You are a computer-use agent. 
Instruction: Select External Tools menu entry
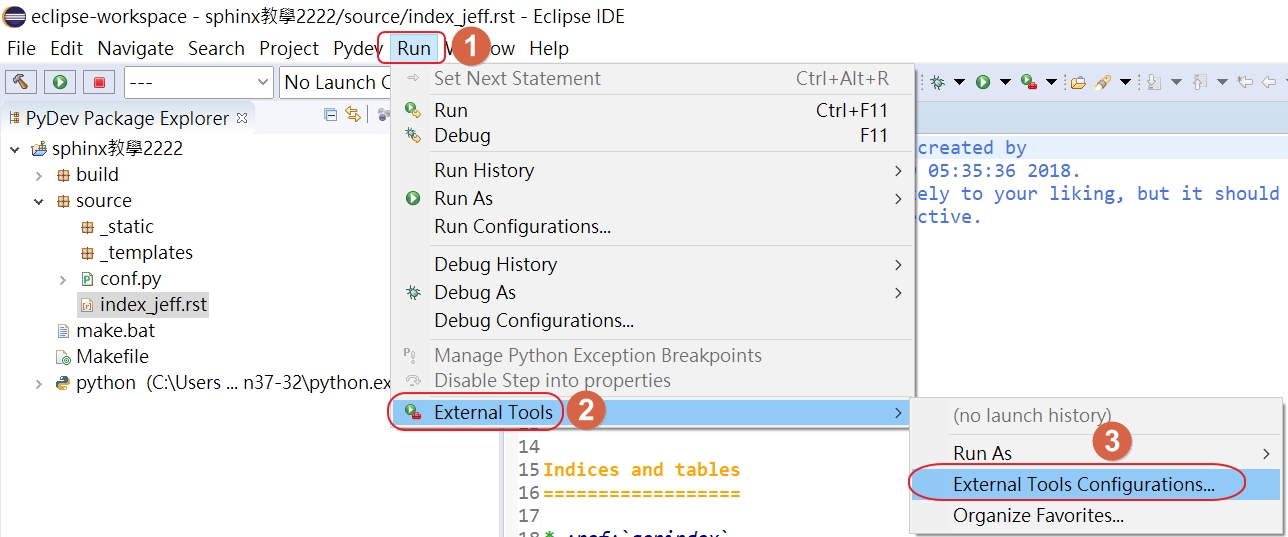(x=652, y=412)
